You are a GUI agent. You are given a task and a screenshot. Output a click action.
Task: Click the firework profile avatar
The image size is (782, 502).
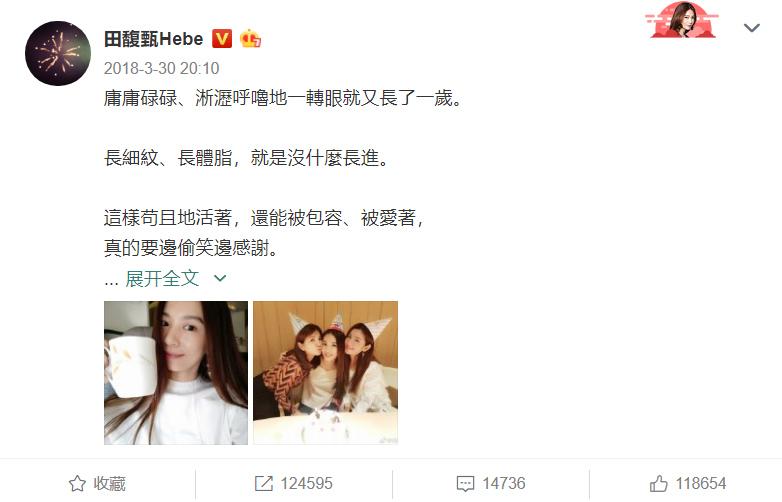(58, 53)
